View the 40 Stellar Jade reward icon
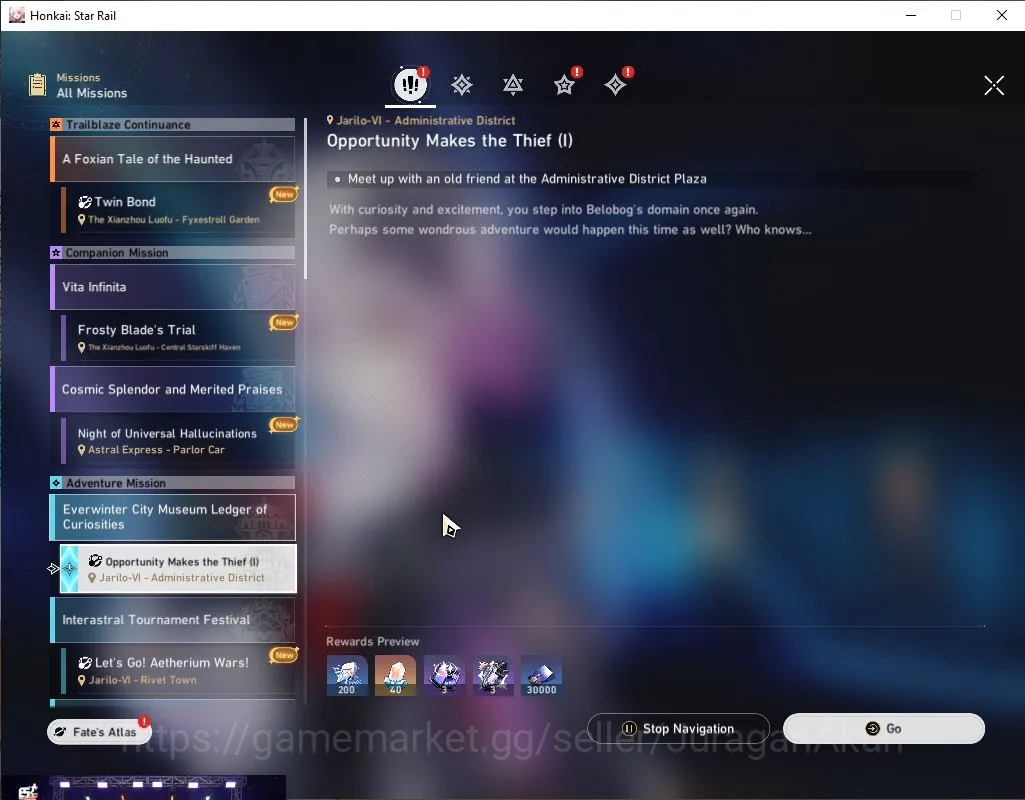1025x800 pixels. click(x=395, y=676)
